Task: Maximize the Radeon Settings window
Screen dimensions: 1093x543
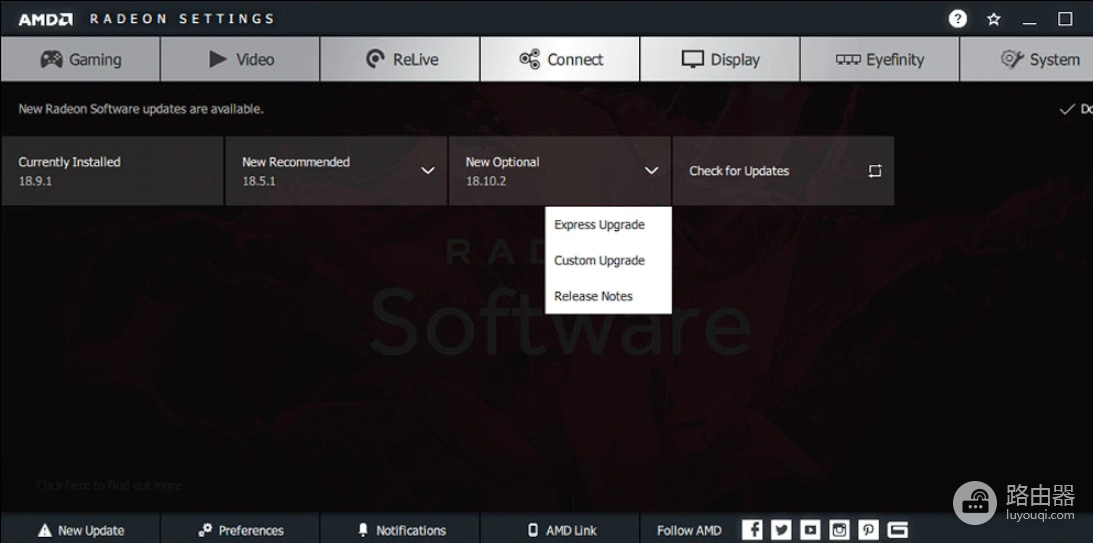Action: (x=1065, y=19)
